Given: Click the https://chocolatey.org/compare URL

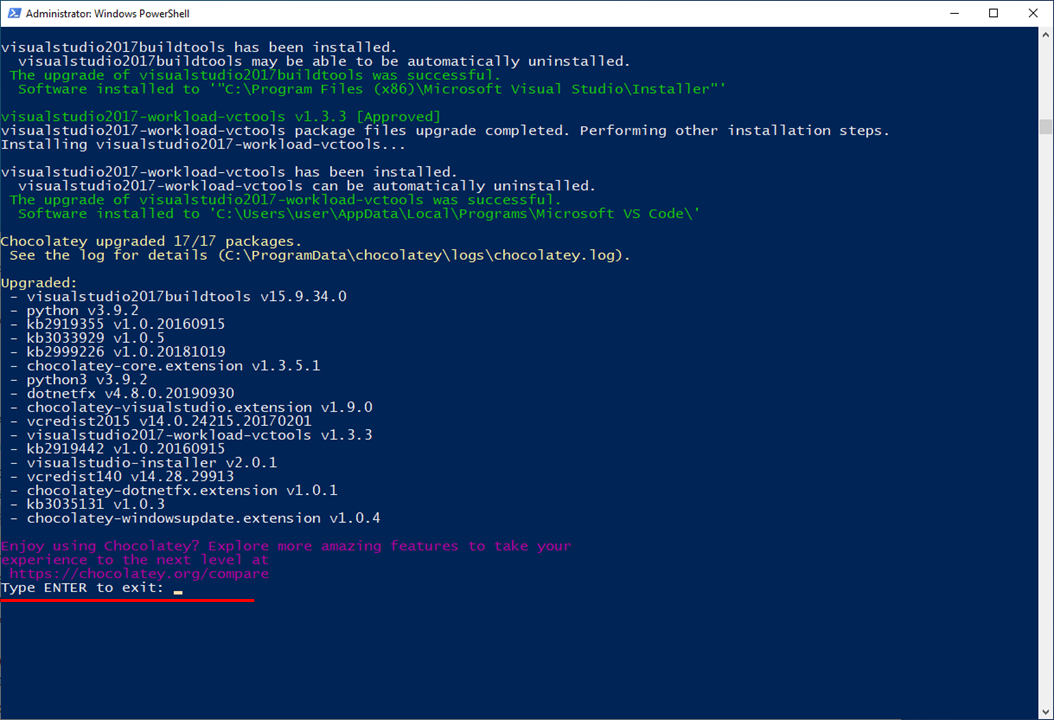Looking at the screenshot, I should click(x=139, y=573).
